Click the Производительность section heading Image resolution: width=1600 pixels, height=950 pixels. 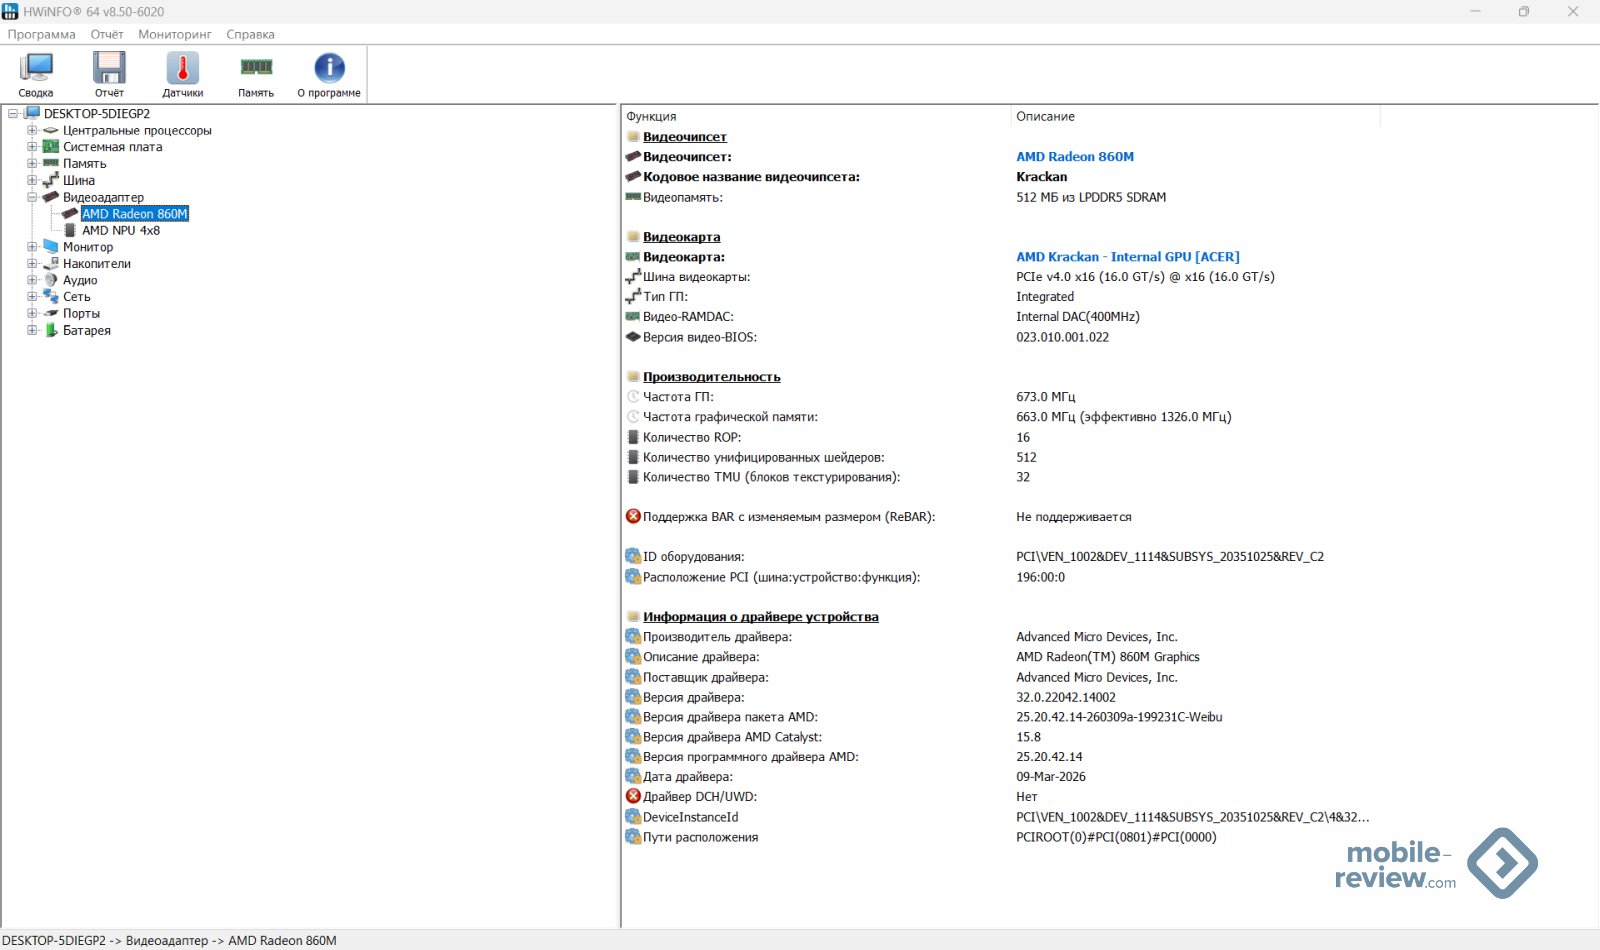coord(712,377)
